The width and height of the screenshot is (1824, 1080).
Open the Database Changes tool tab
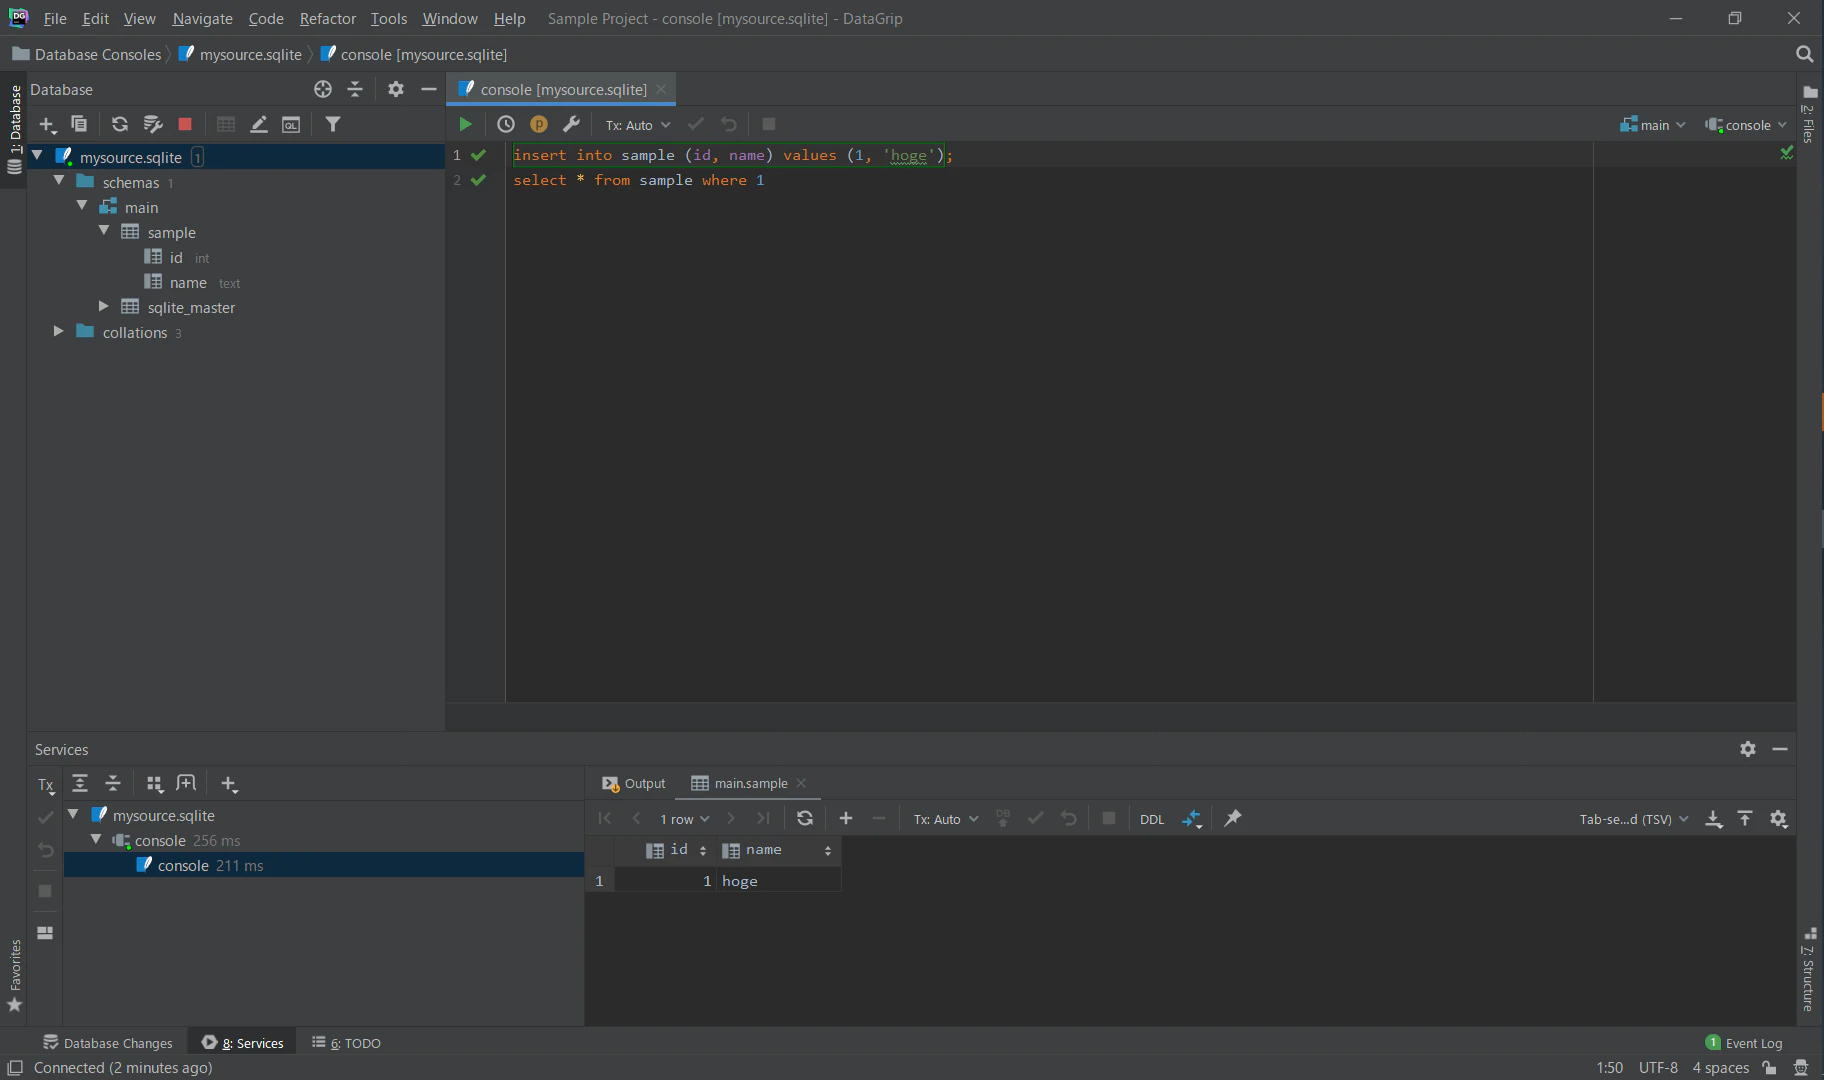(x=108, y=1042)
